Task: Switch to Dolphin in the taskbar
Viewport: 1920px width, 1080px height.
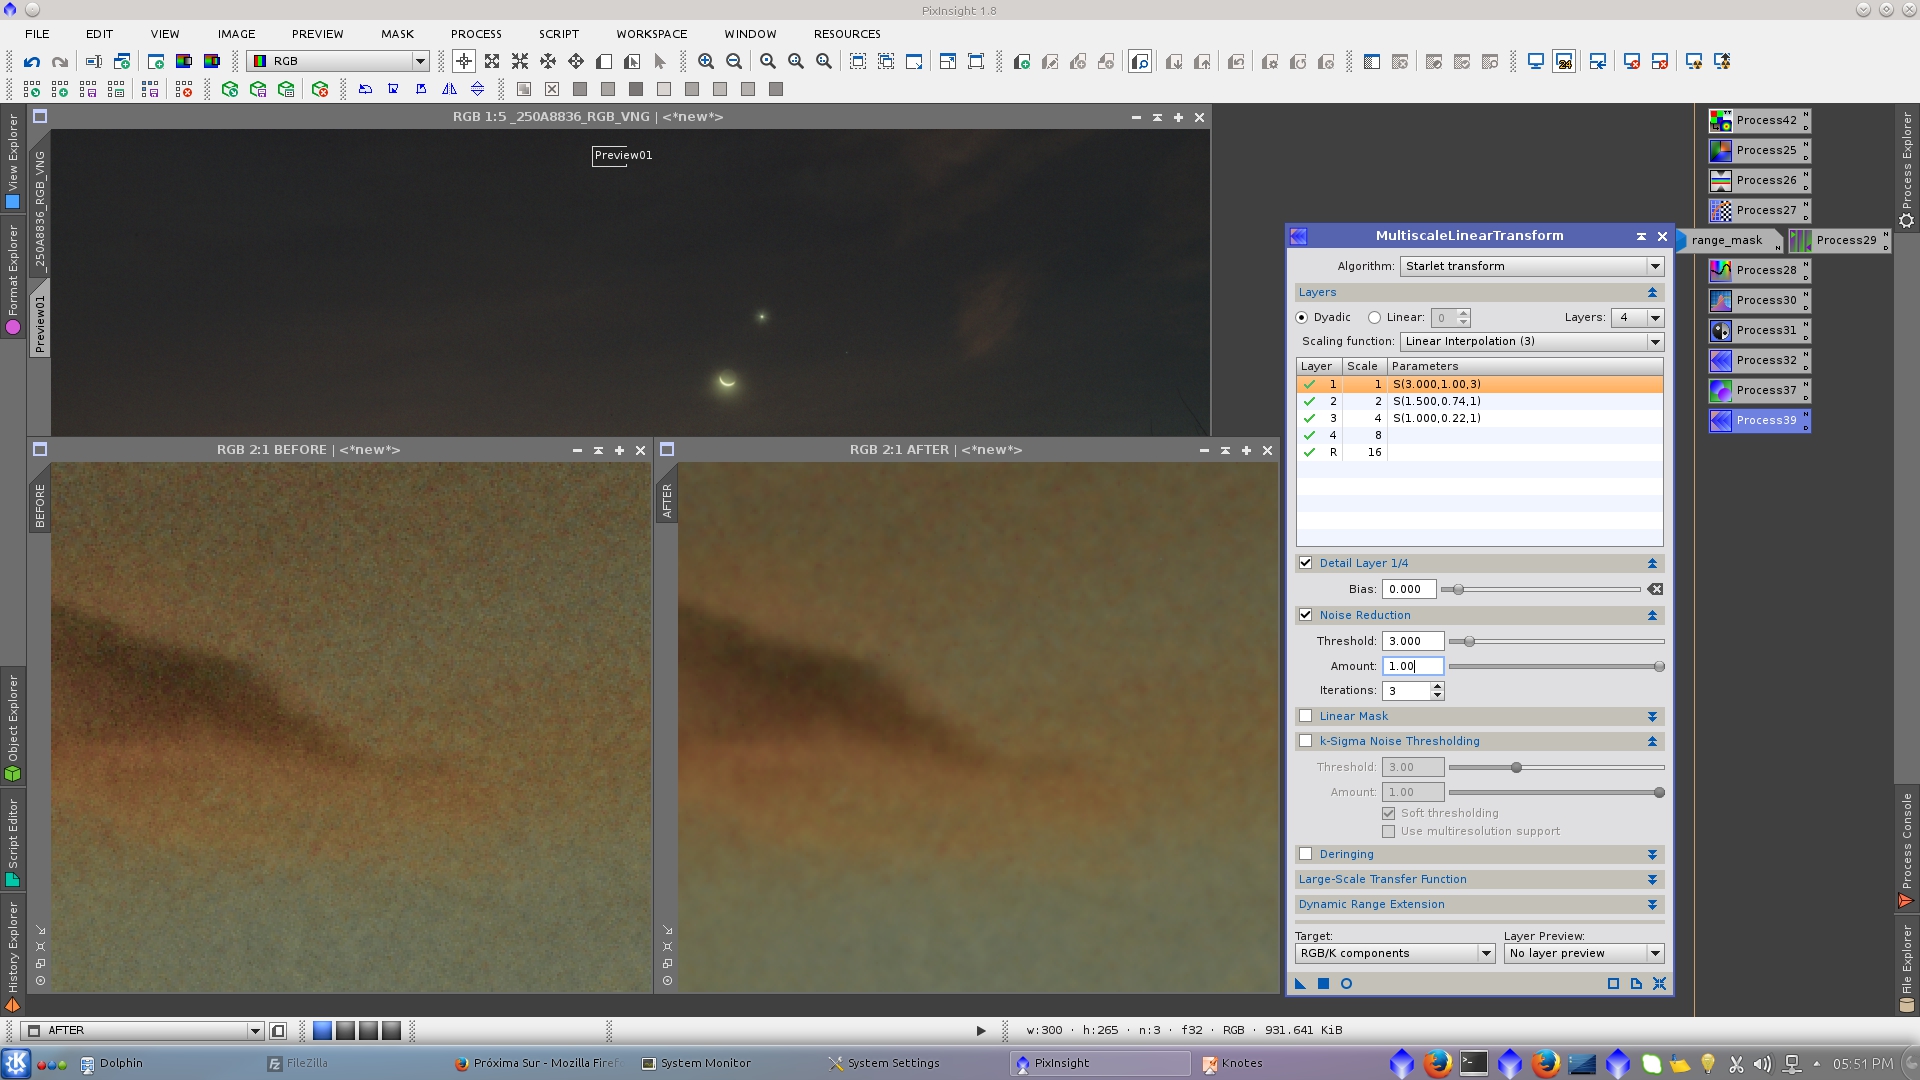Action: click(110, 1063)
